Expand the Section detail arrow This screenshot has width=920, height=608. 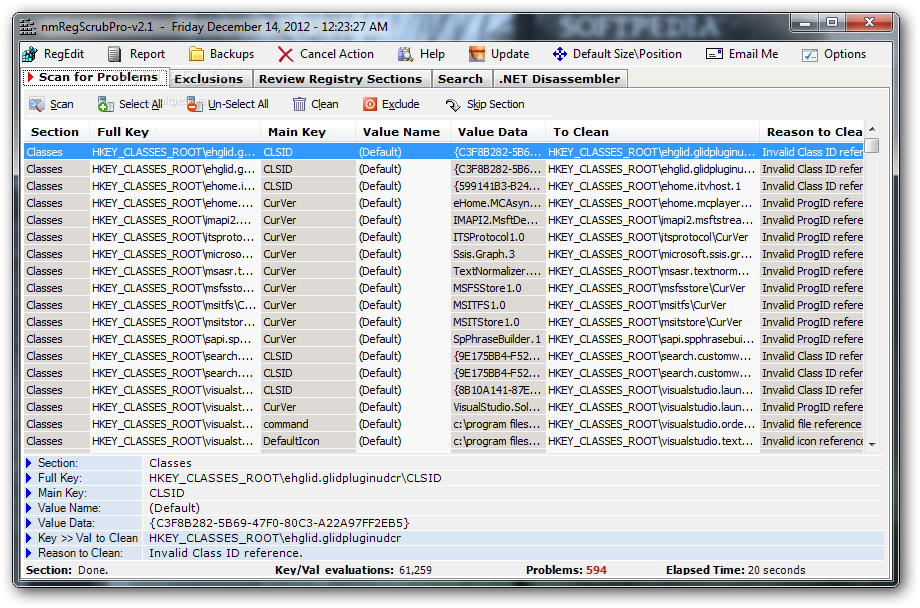point(29,463)
